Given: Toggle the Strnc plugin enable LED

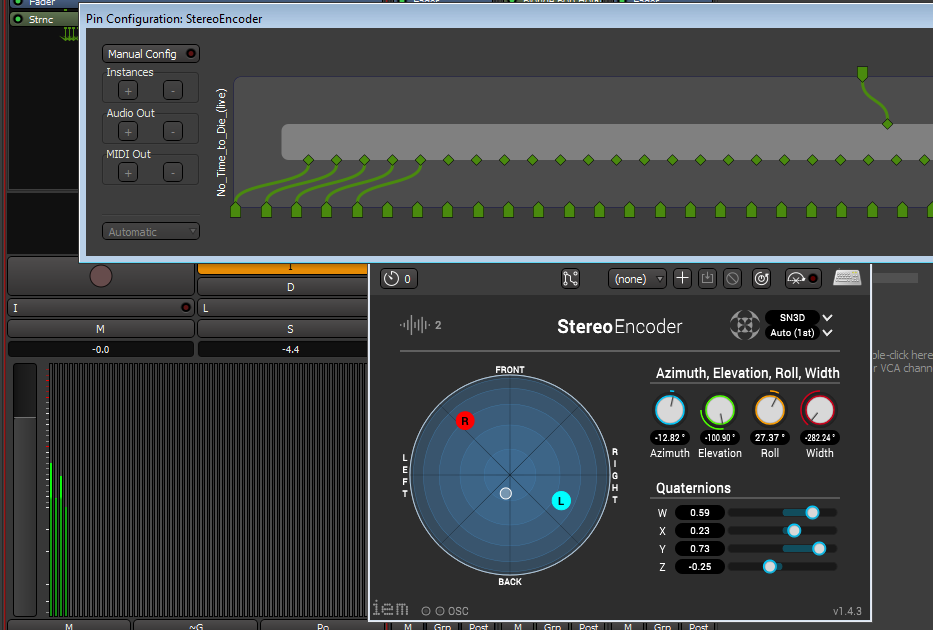Looking at the screenshot, I should tap(17, 18).
